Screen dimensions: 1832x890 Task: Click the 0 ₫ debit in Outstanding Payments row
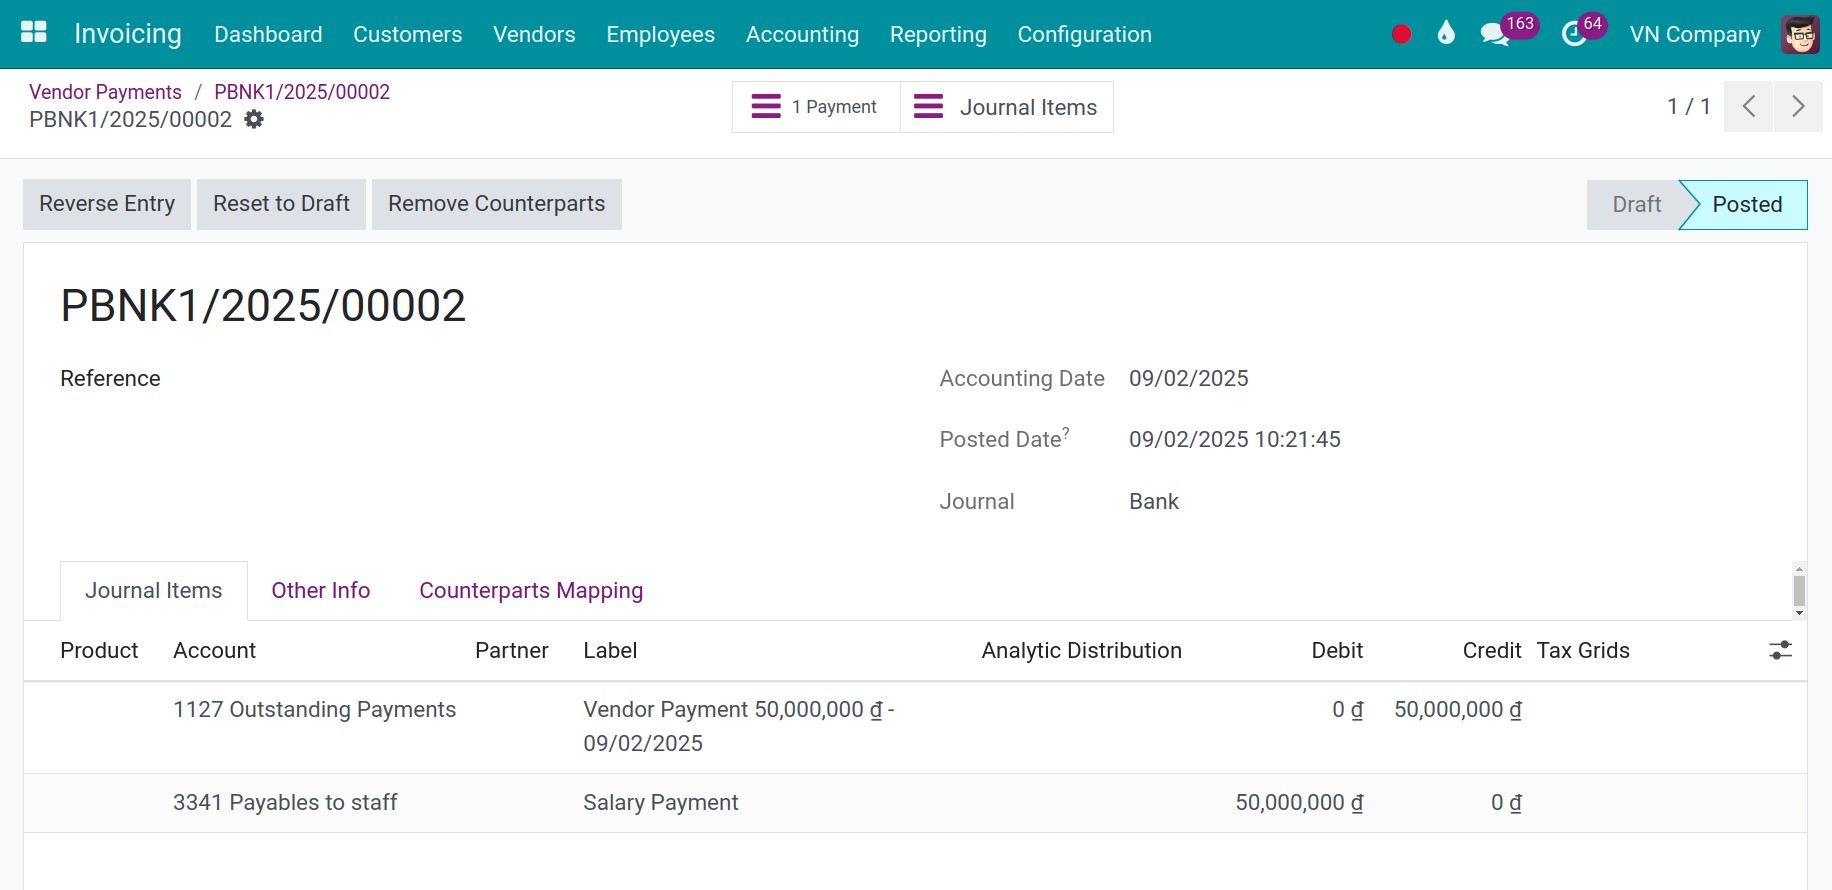1347,710
